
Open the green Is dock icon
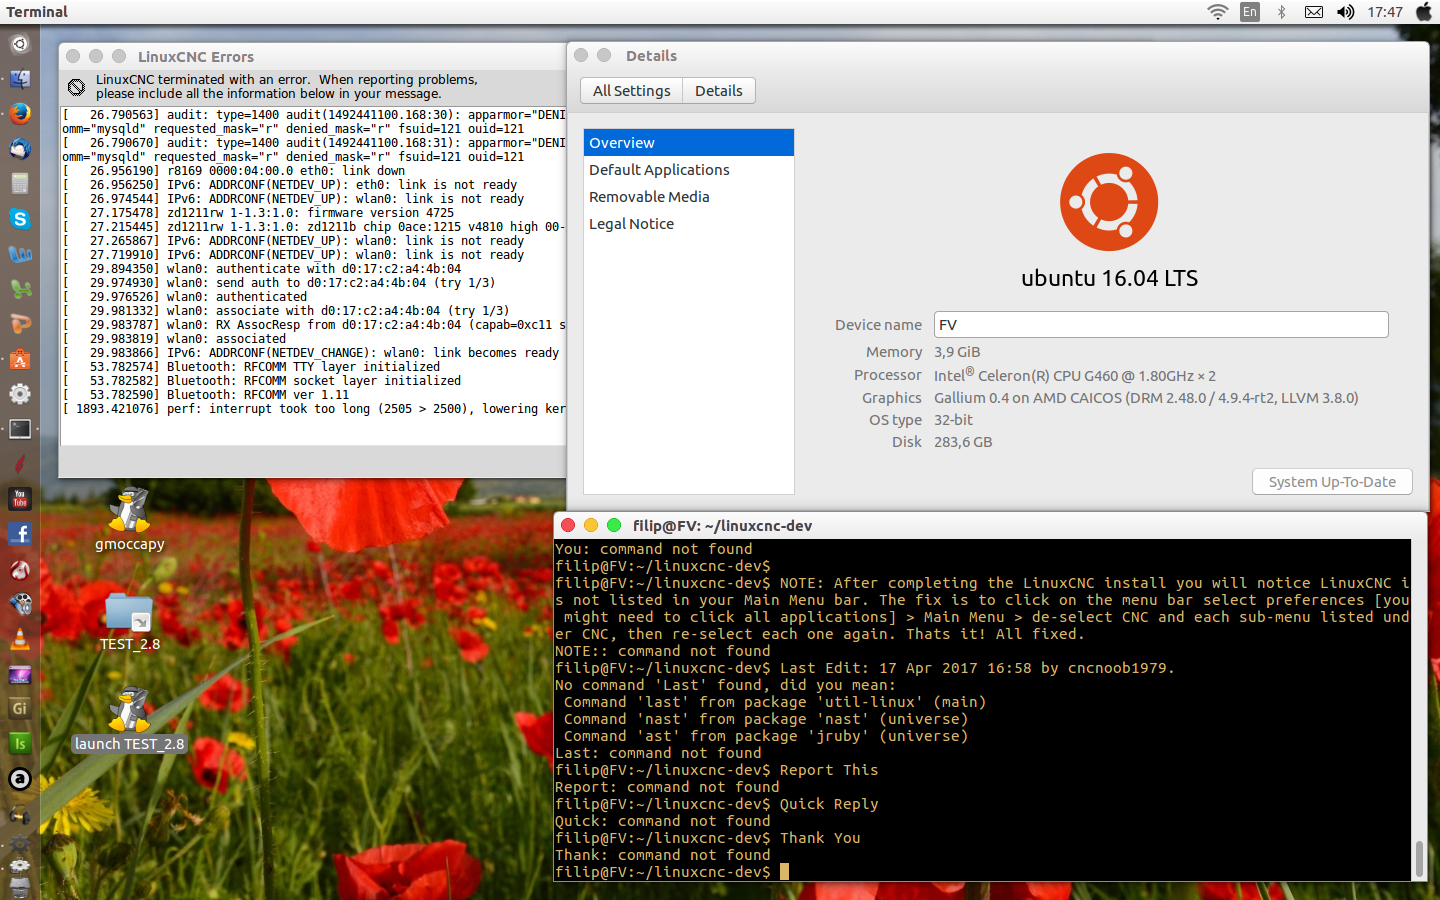point(20,744)
